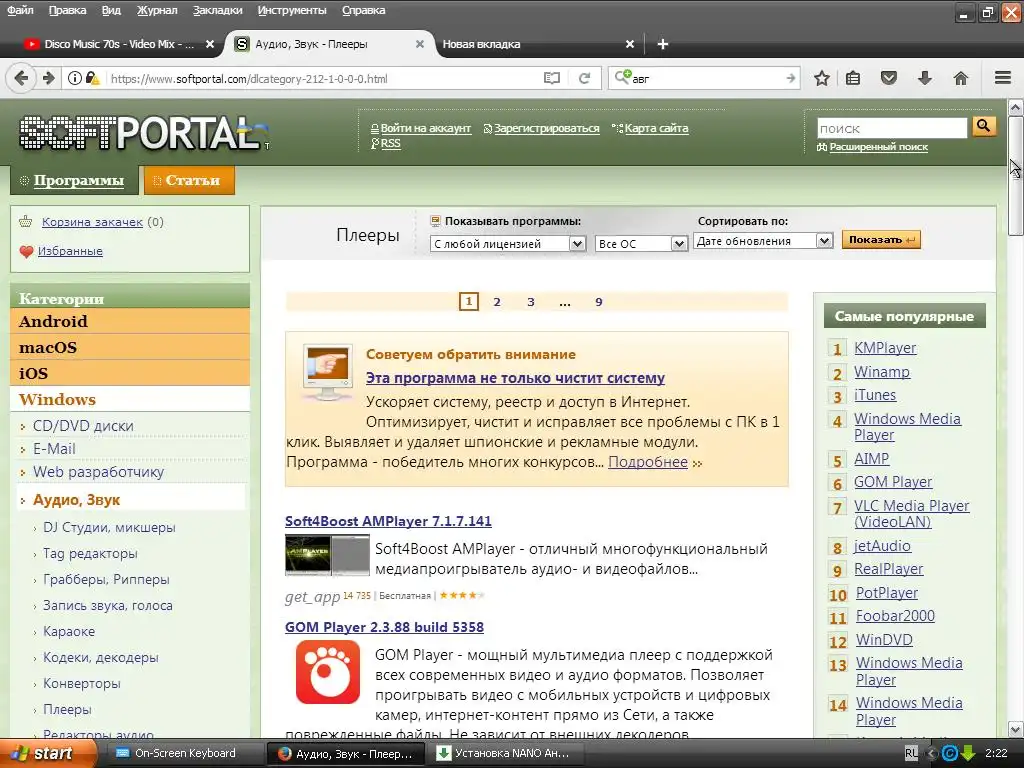Collapse the Аудио, Звук category
The image size is (1024, 768).
(x=76, y=500)
